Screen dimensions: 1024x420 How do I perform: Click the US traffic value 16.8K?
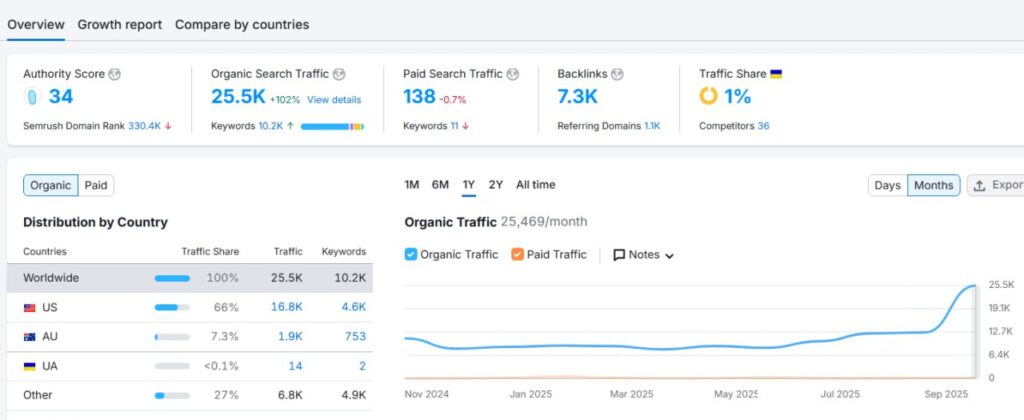coord(287,307)
